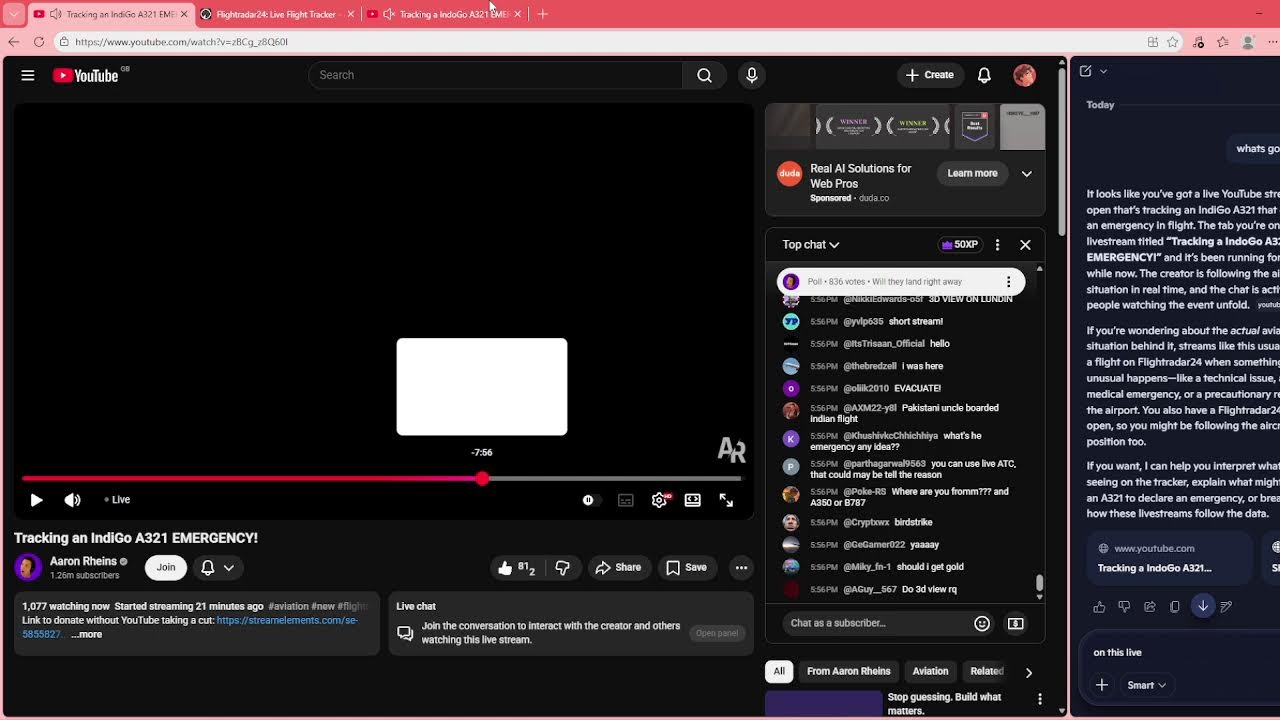Click the live chat scrollbar thumb
The width and height of the screenshot is (1280, 720).
pos(1039,582)
